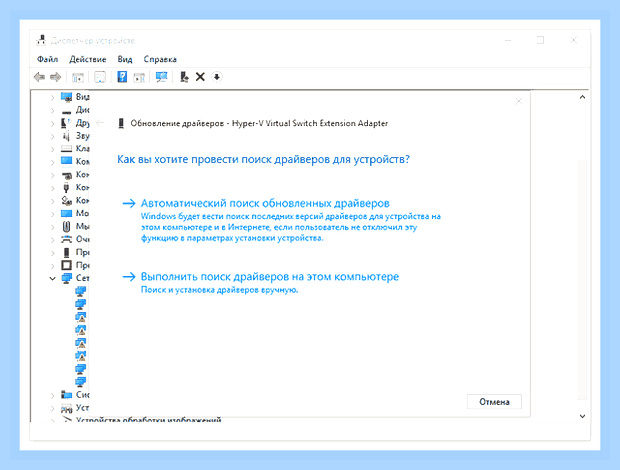Select the 'Оче' tree row text
This screenshot has height=470, width=620.
click(x=83, y=239)
